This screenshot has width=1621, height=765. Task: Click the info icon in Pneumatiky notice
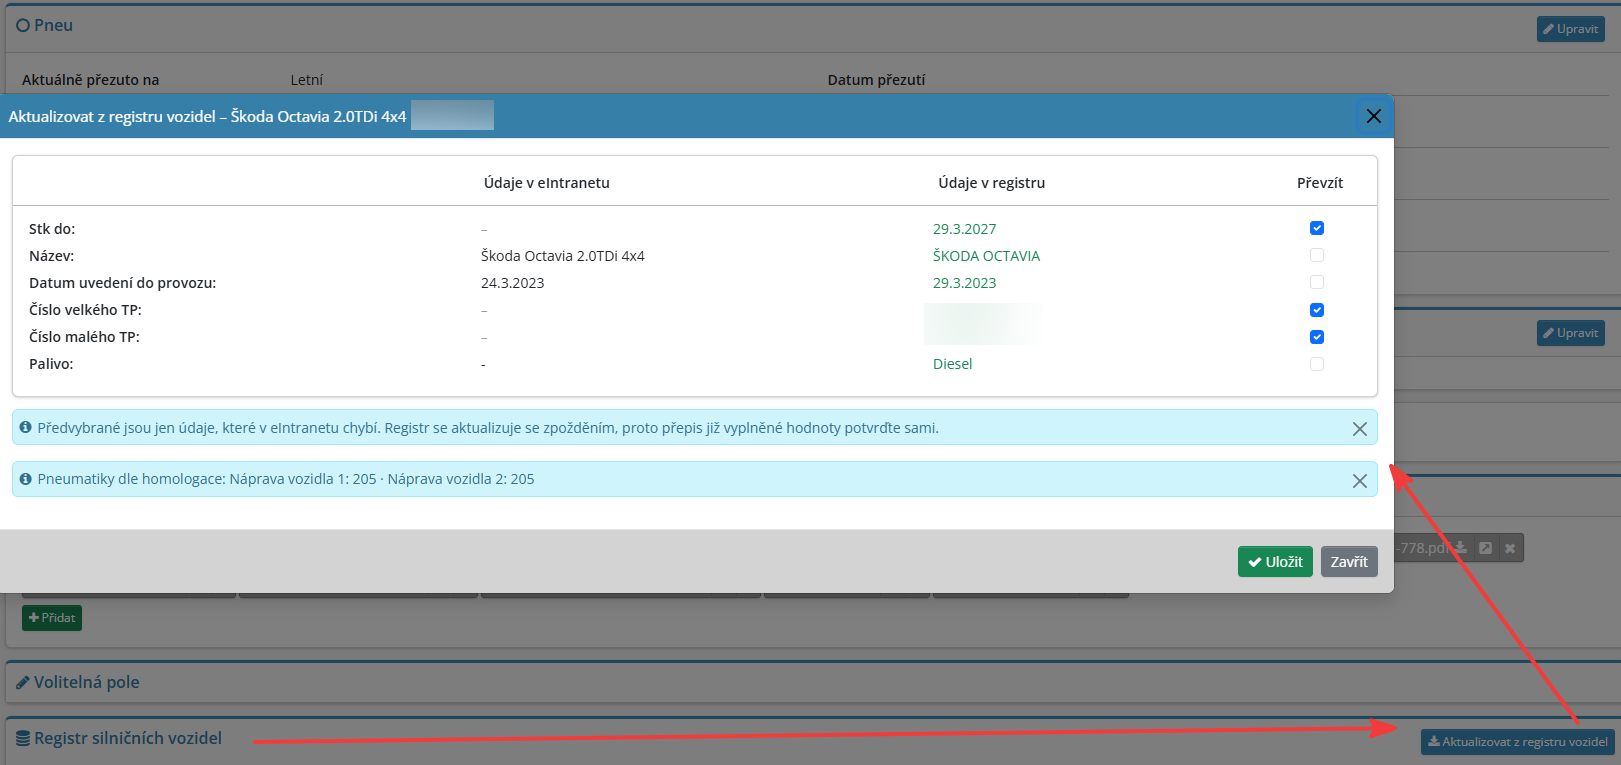point(26,479)
